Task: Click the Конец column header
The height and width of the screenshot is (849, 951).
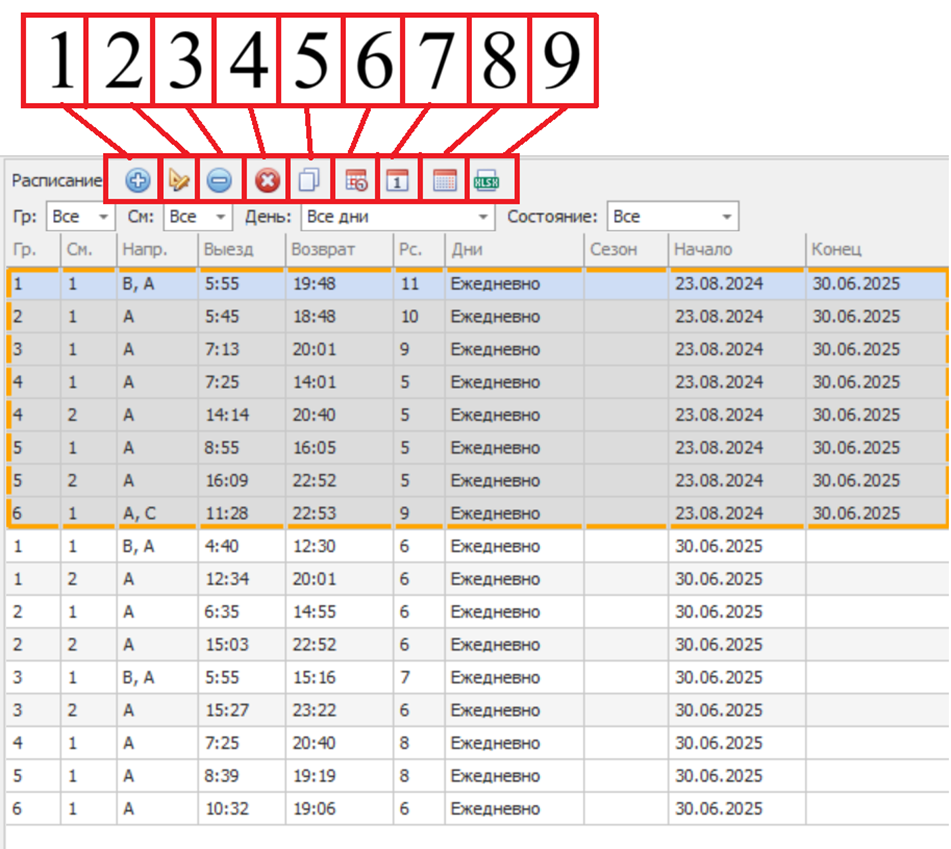Action: point(876,250)
